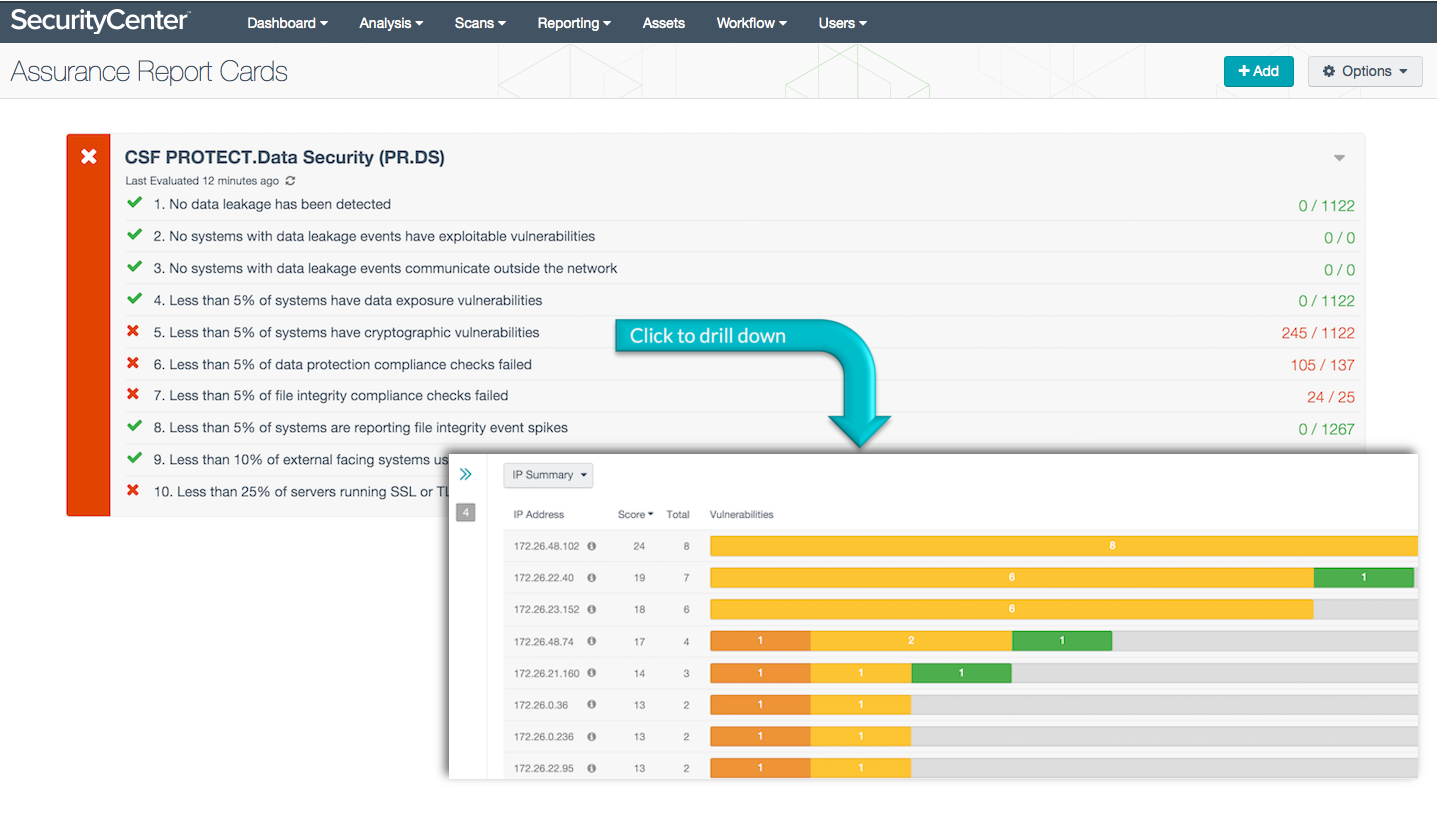Click the info icon next to 172.26.48.102
The width and height of the screenshot is (1440, 820).
point(591,546)
